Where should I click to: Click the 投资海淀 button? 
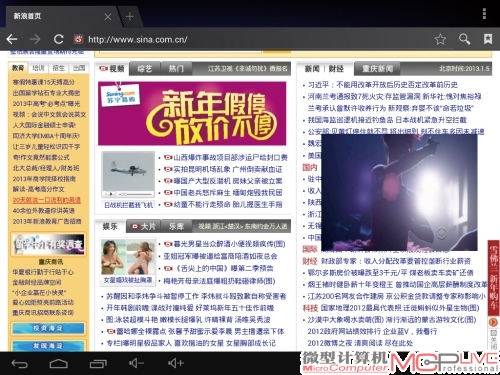pos(48,328)
